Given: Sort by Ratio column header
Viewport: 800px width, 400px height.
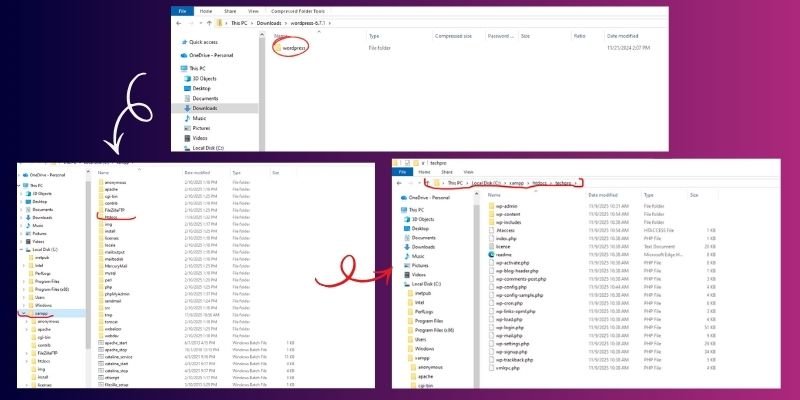Looking at the screenshot, I should 579,36.
